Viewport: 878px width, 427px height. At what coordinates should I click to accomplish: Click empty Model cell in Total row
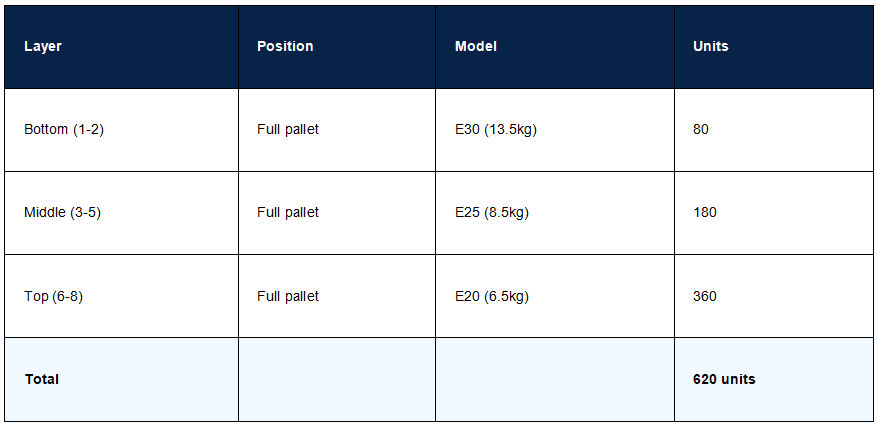555,379
